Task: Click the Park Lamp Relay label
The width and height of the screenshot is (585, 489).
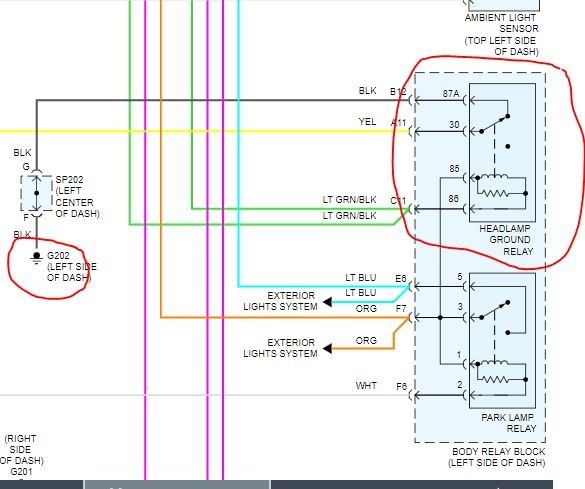Action: tap(508, 423)
